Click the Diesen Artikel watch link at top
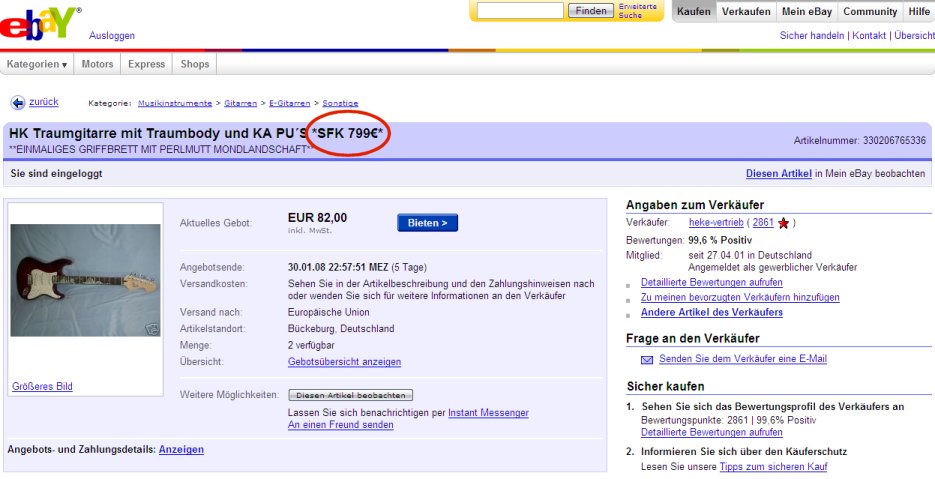Viewport: 935px width, 479px height. [779, 174]
